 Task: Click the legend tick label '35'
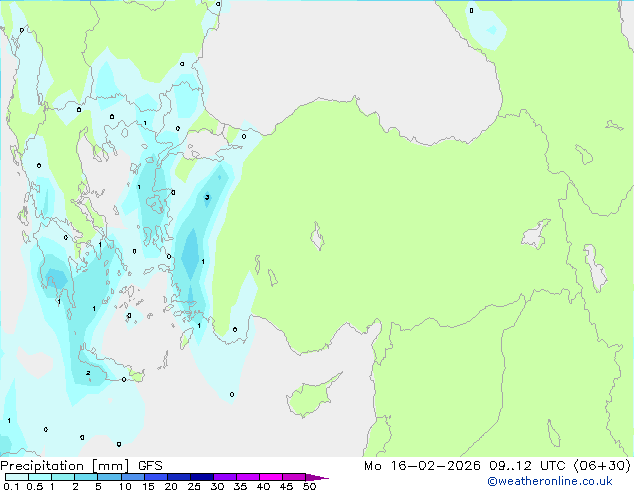(240, 486)
